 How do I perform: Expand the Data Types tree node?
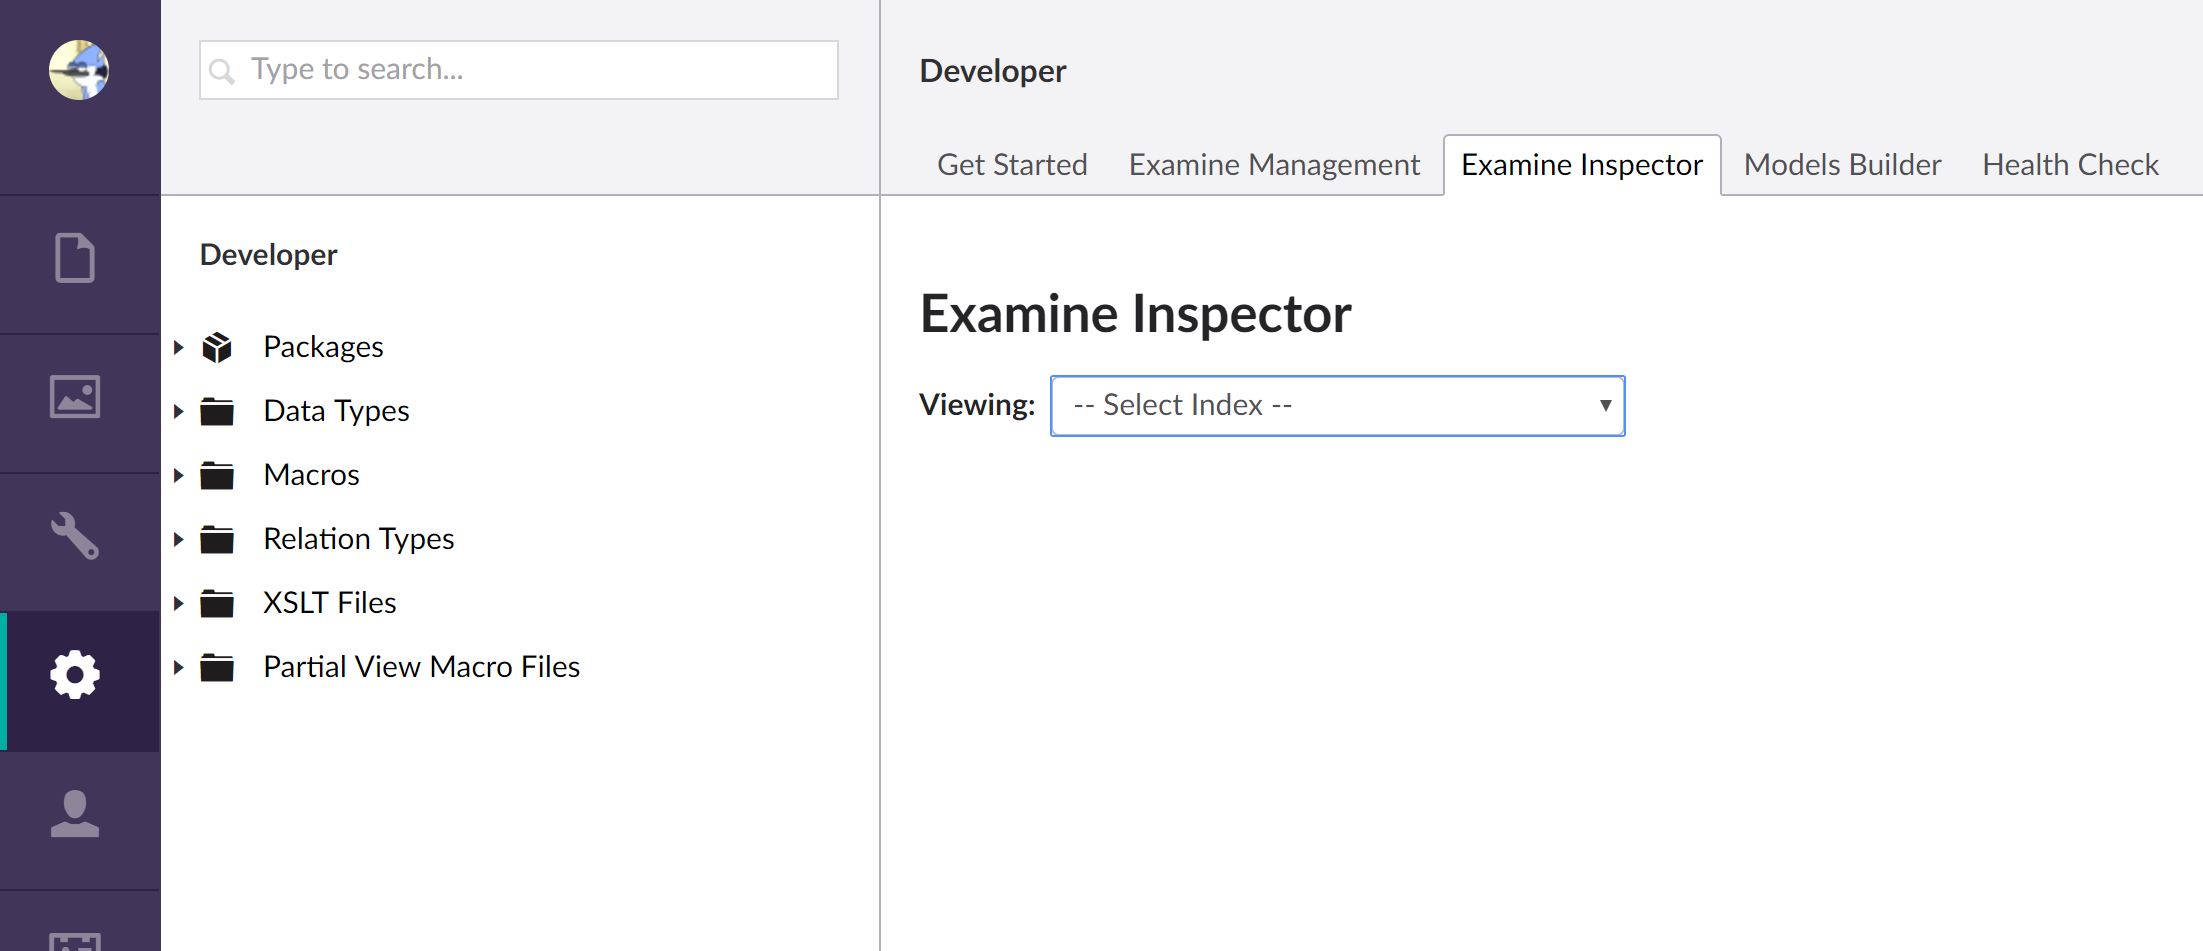click(178, 411)
